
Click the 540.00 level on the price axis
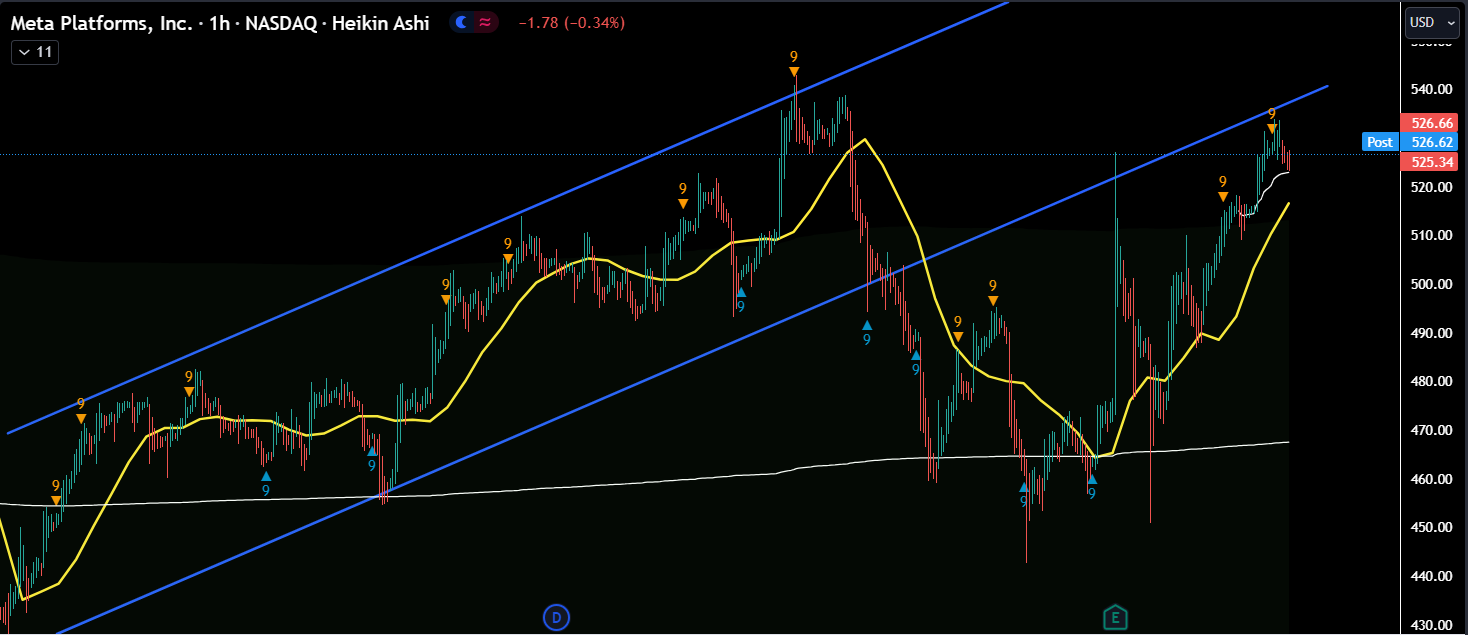(1430, 89)
